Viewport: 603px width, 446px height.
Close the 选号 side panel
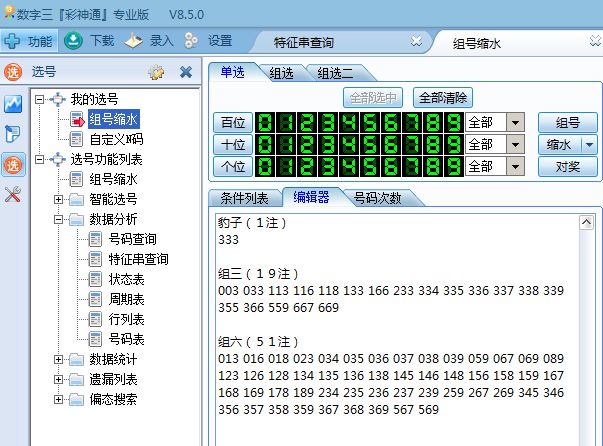186,72
